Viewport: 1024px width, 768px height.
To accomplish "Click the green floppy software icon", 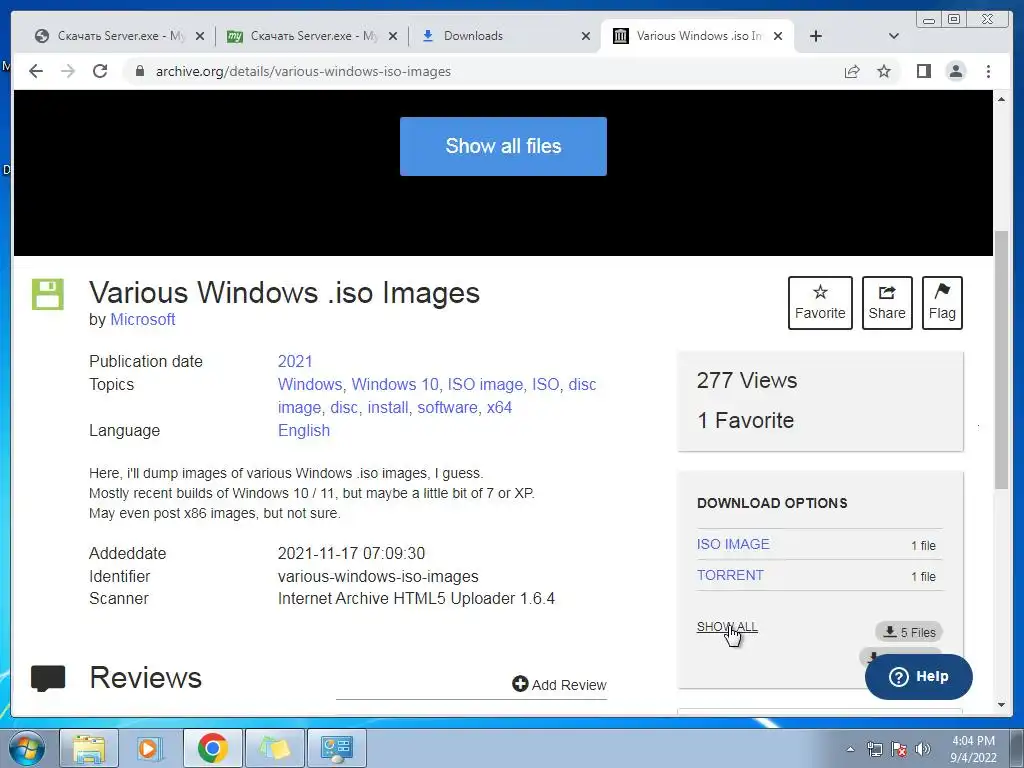I will click(x=48, y=294).
